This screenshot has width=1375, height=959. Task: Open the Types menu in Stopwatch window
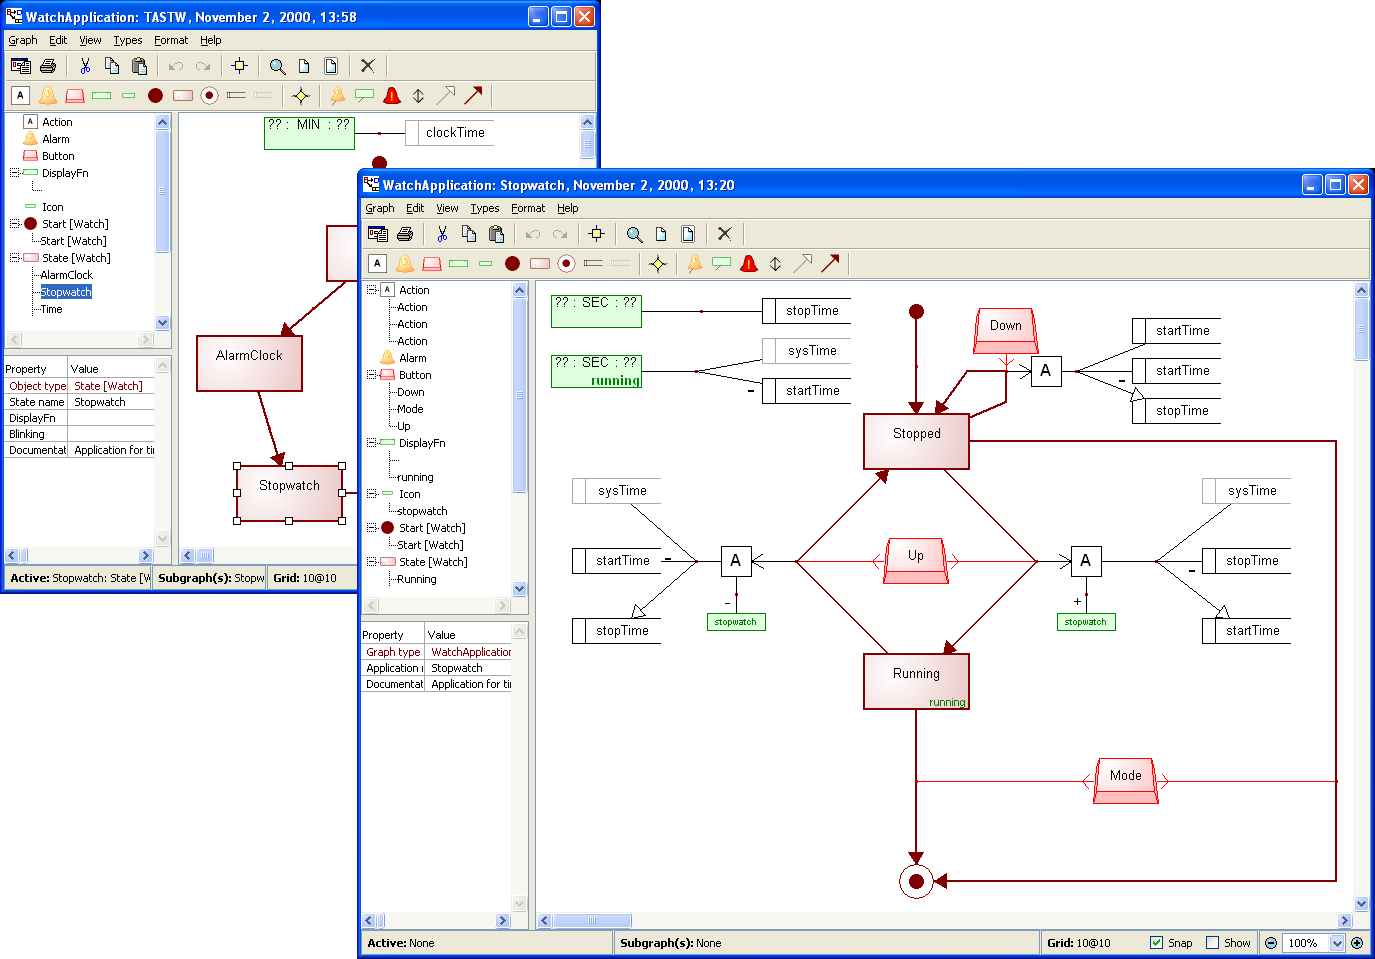(x=485, y=208)
